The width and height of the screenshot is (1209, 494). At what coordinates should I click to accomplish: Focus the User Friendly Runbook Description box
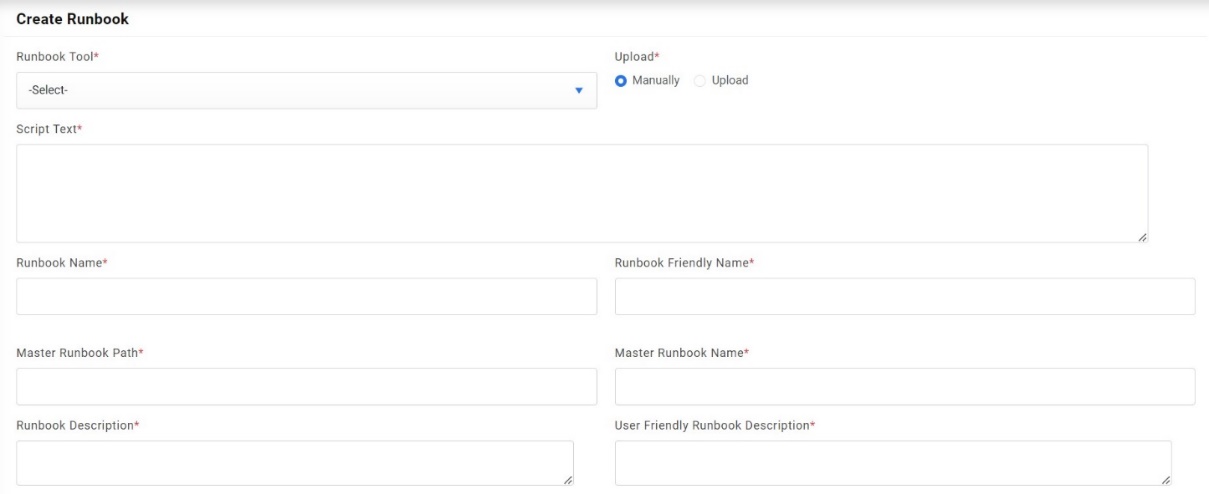click(x=892, y=463)
